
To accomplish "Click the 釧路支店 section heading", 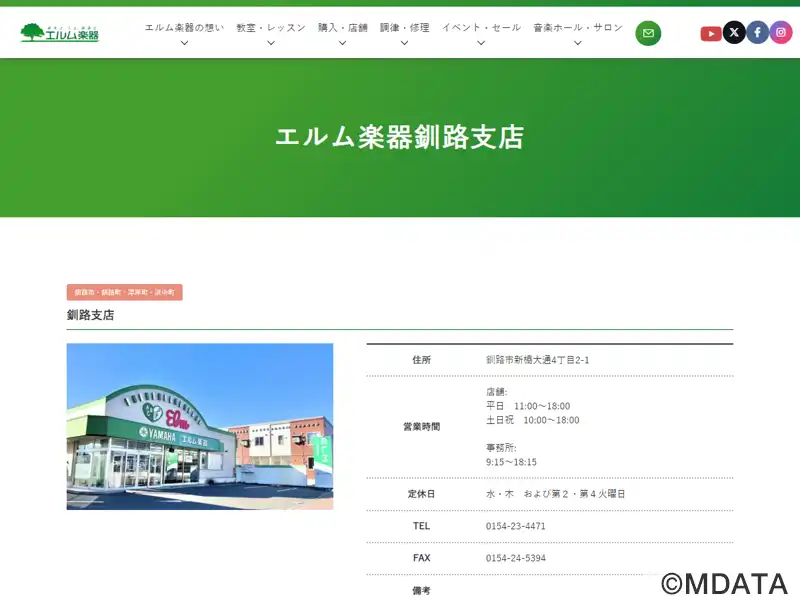I will [x=90, y=315].
